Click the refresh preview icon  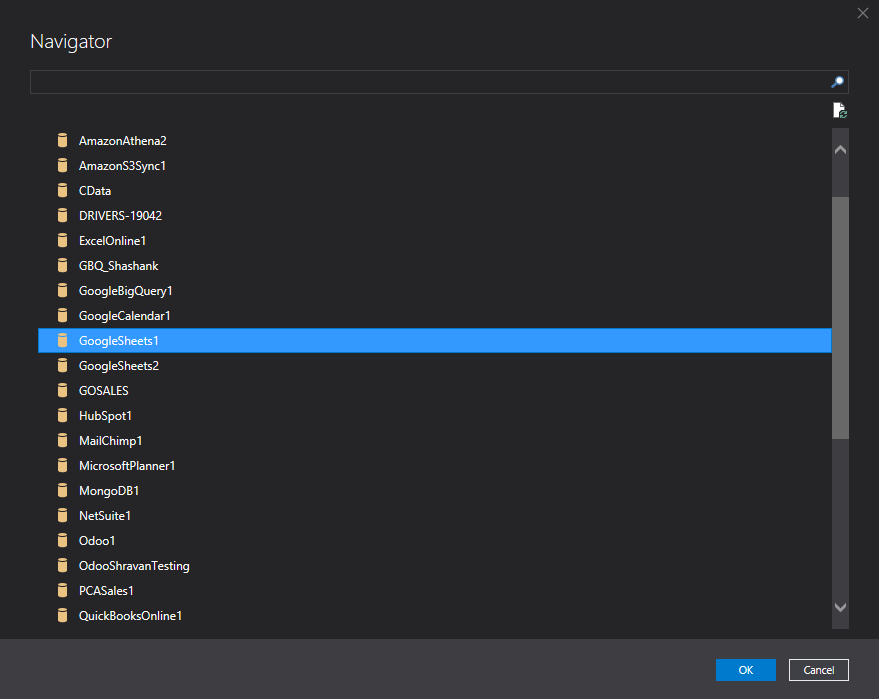click(x=839, y=110)
